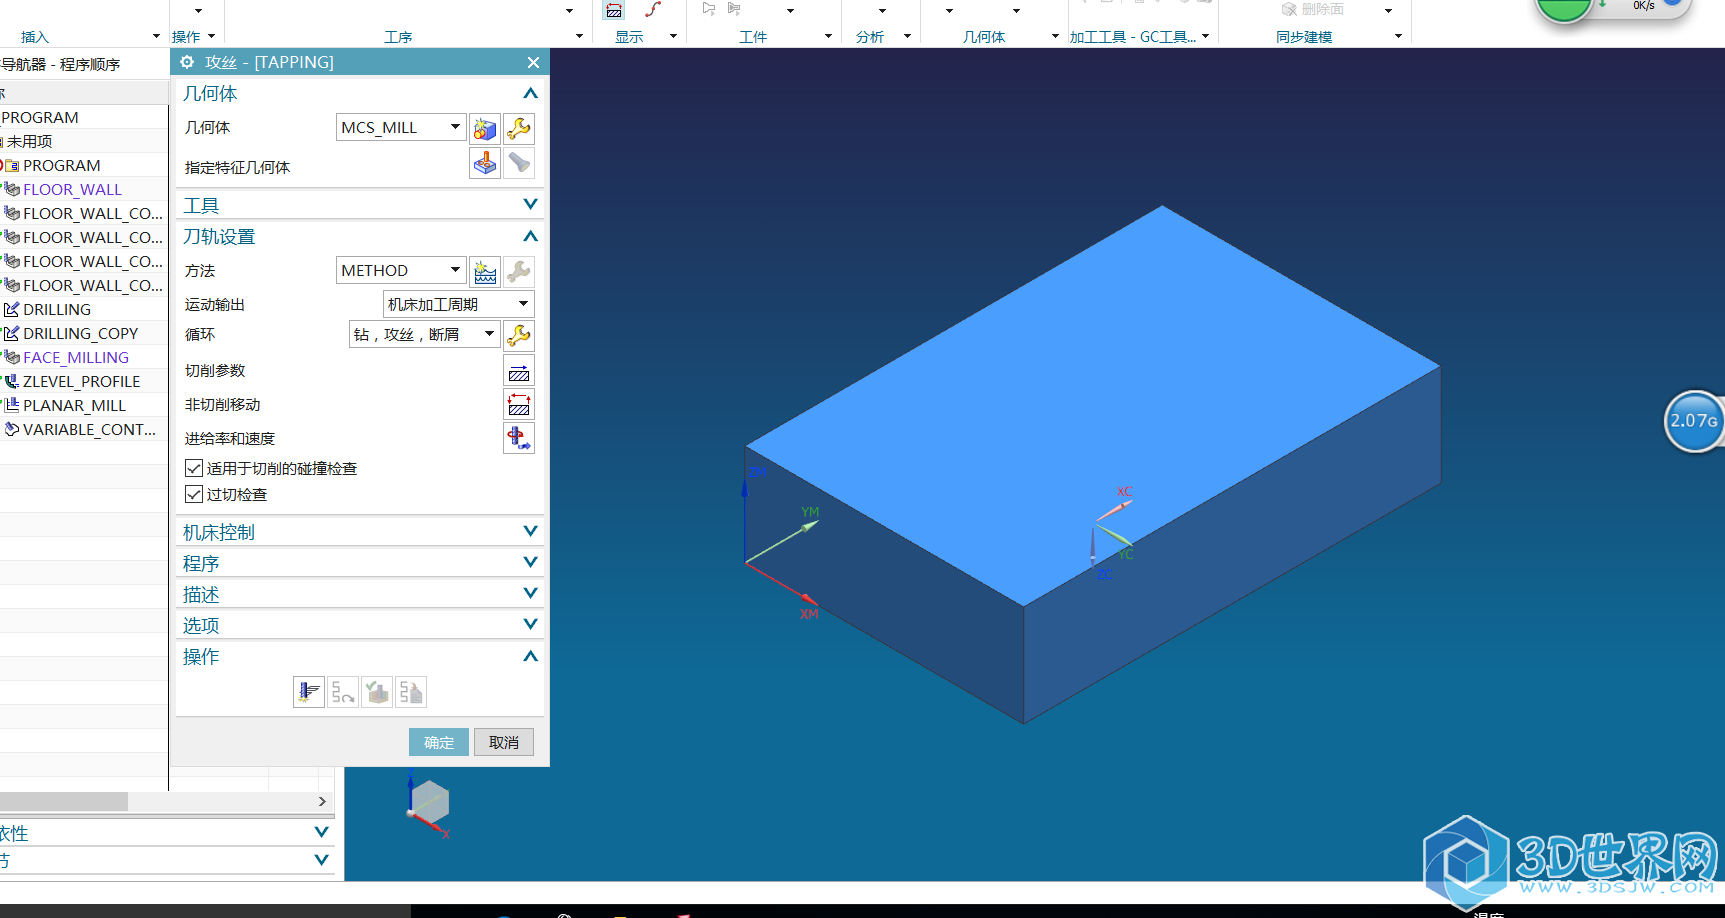
Task: Select the 未用项 (unused items) node
Action: [x=29, y=141]
